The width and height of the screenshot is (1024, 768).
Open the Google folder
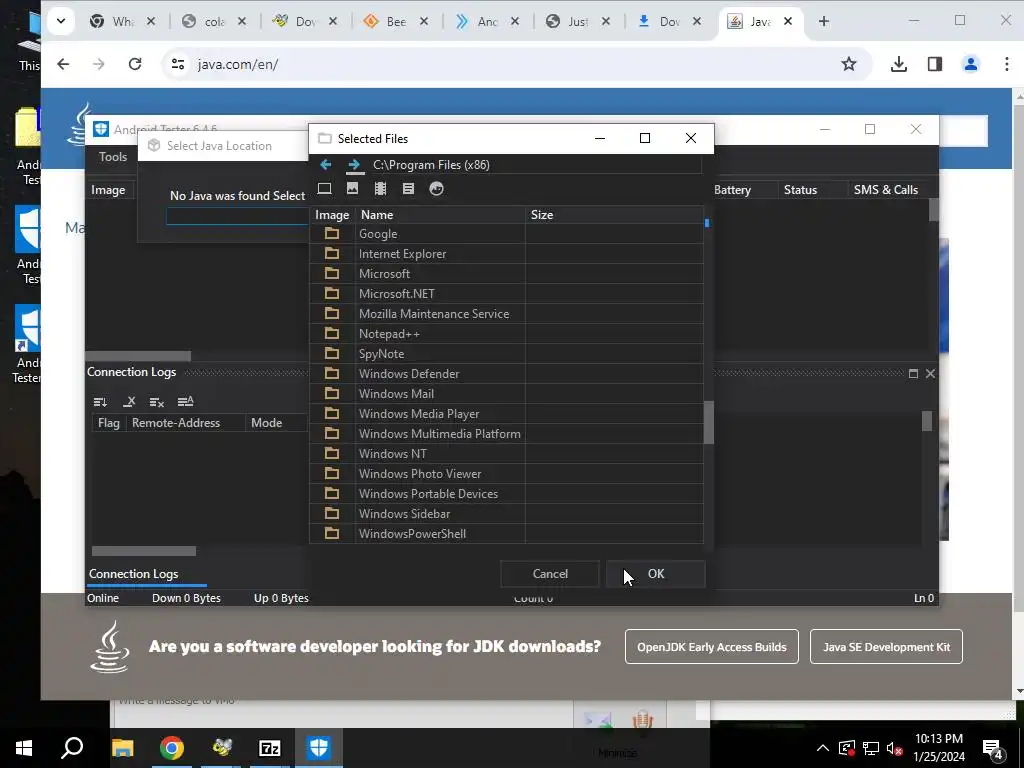coord(506,234)
